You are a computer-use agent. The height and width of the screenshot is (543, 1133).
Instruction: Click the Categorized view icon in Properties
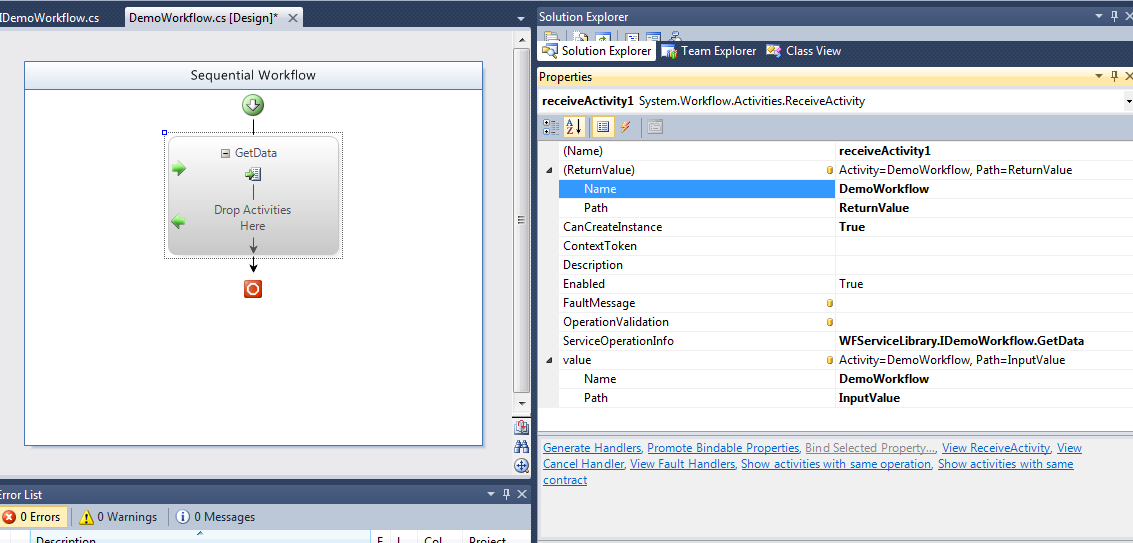[551, 127]
